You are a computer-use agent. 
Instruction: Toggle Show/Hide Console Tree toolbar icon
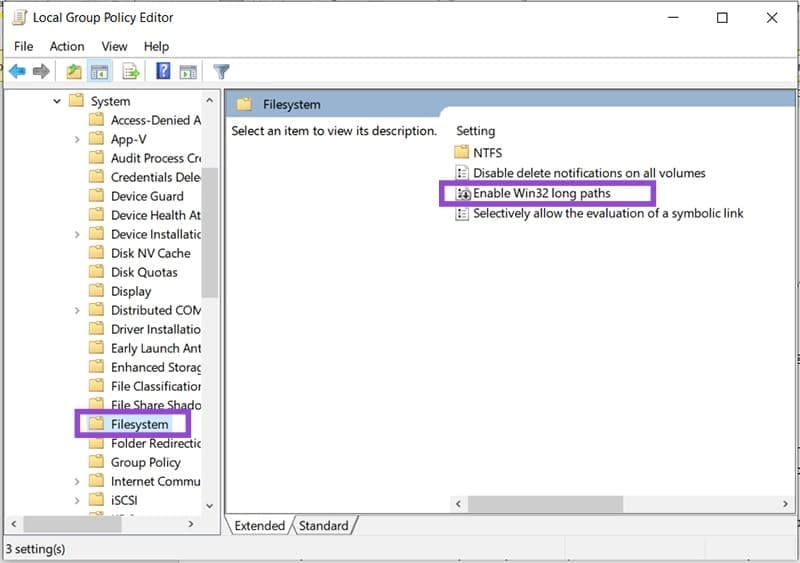[99, 71]
